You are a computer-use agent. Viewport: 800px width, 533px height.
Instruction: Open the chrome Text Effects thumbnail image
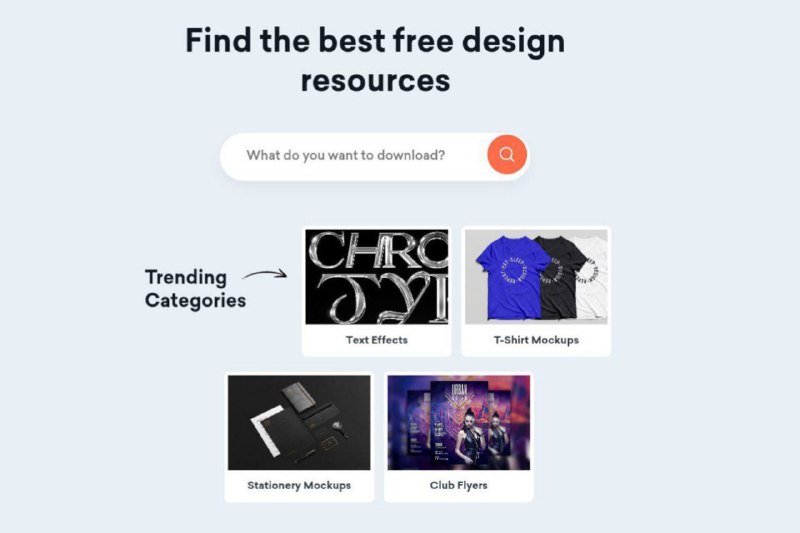click(377, 276)
